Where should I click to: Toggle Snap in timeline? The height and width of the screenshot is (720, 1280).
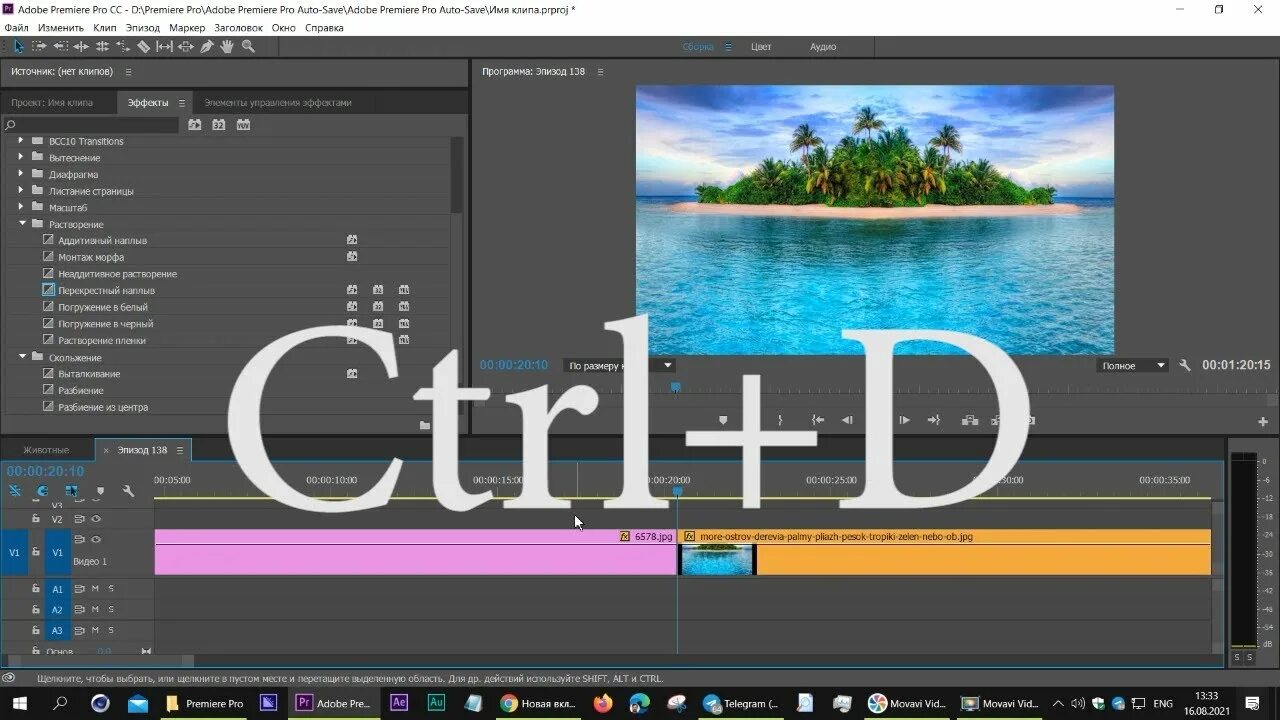coord(43,491)
